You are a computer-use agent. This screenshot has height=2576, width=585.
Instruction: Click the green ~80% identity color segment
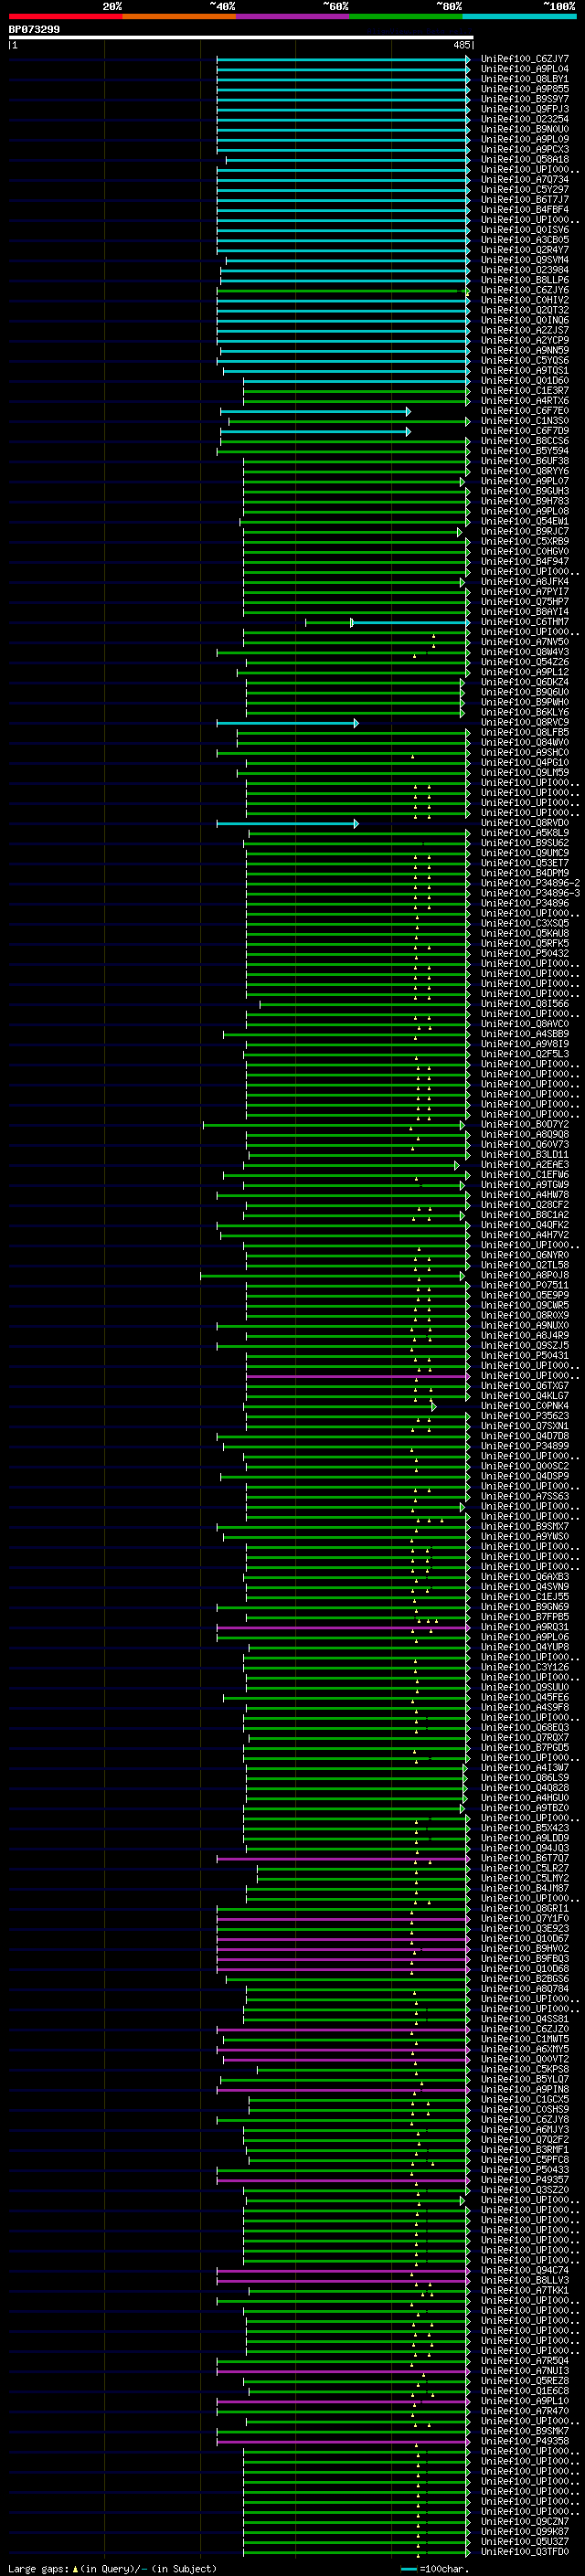click(405, 16)
